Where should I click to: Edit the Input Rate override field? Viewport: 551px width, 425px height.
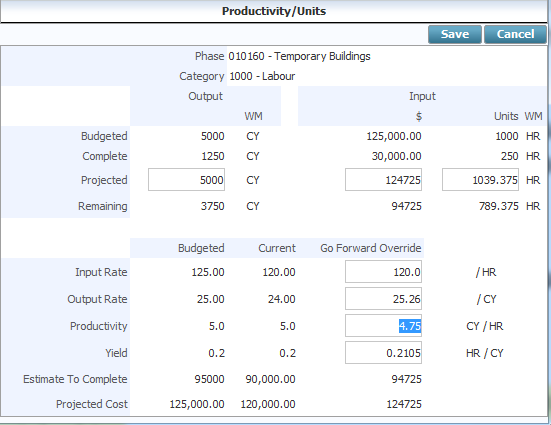point(383,272)
